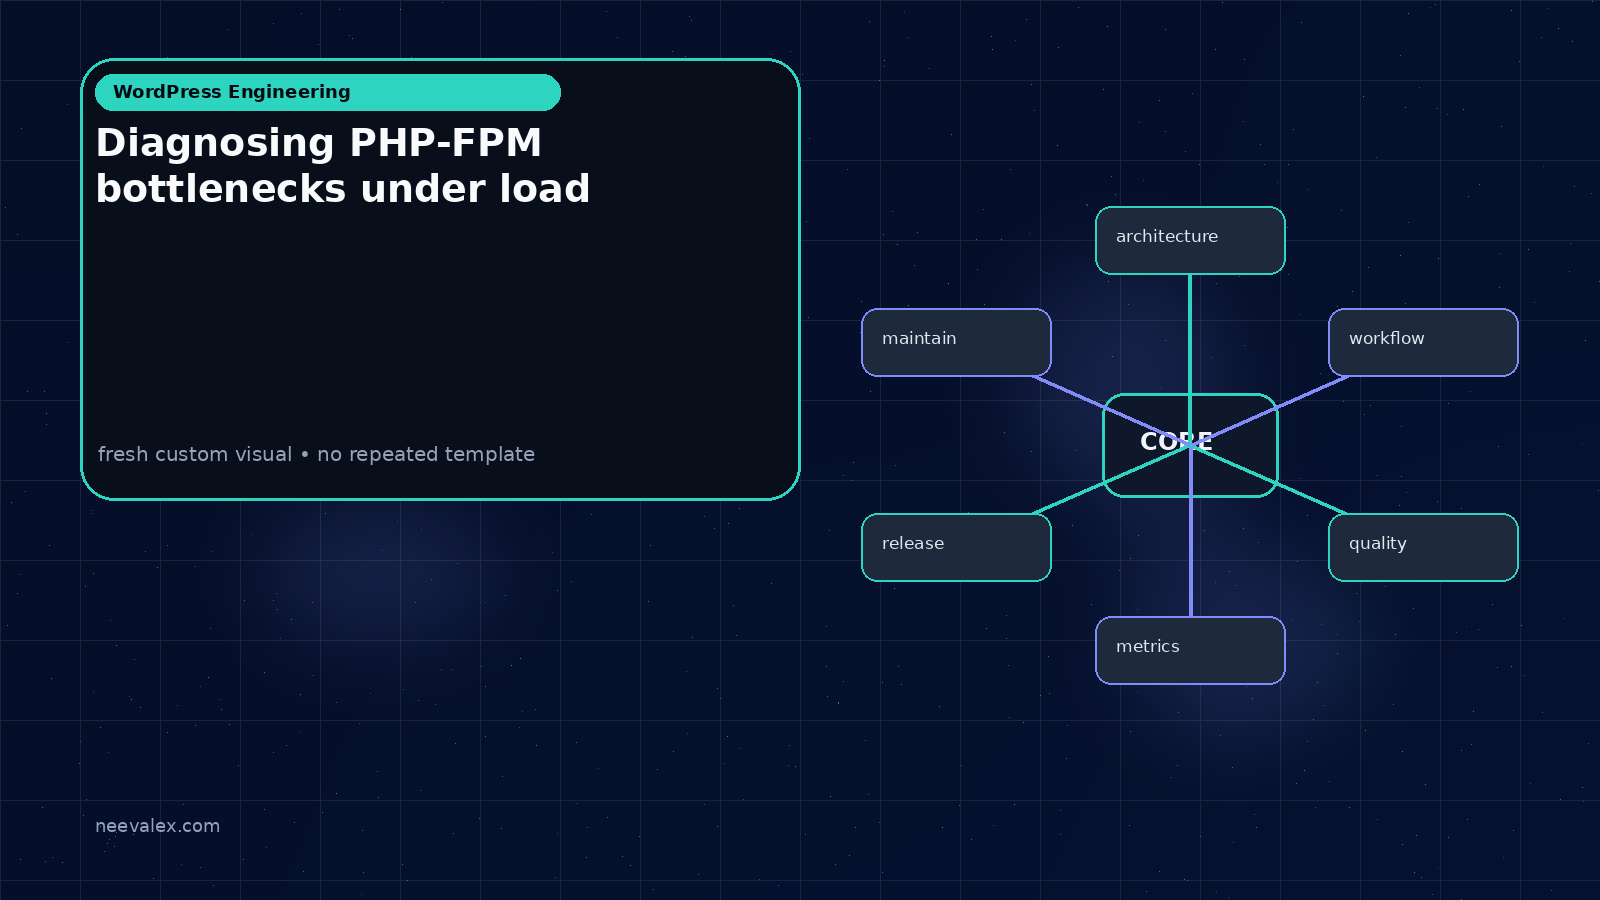1600x900 pixels.
Task: Click the workflow node
Action: coord(1423,342)
